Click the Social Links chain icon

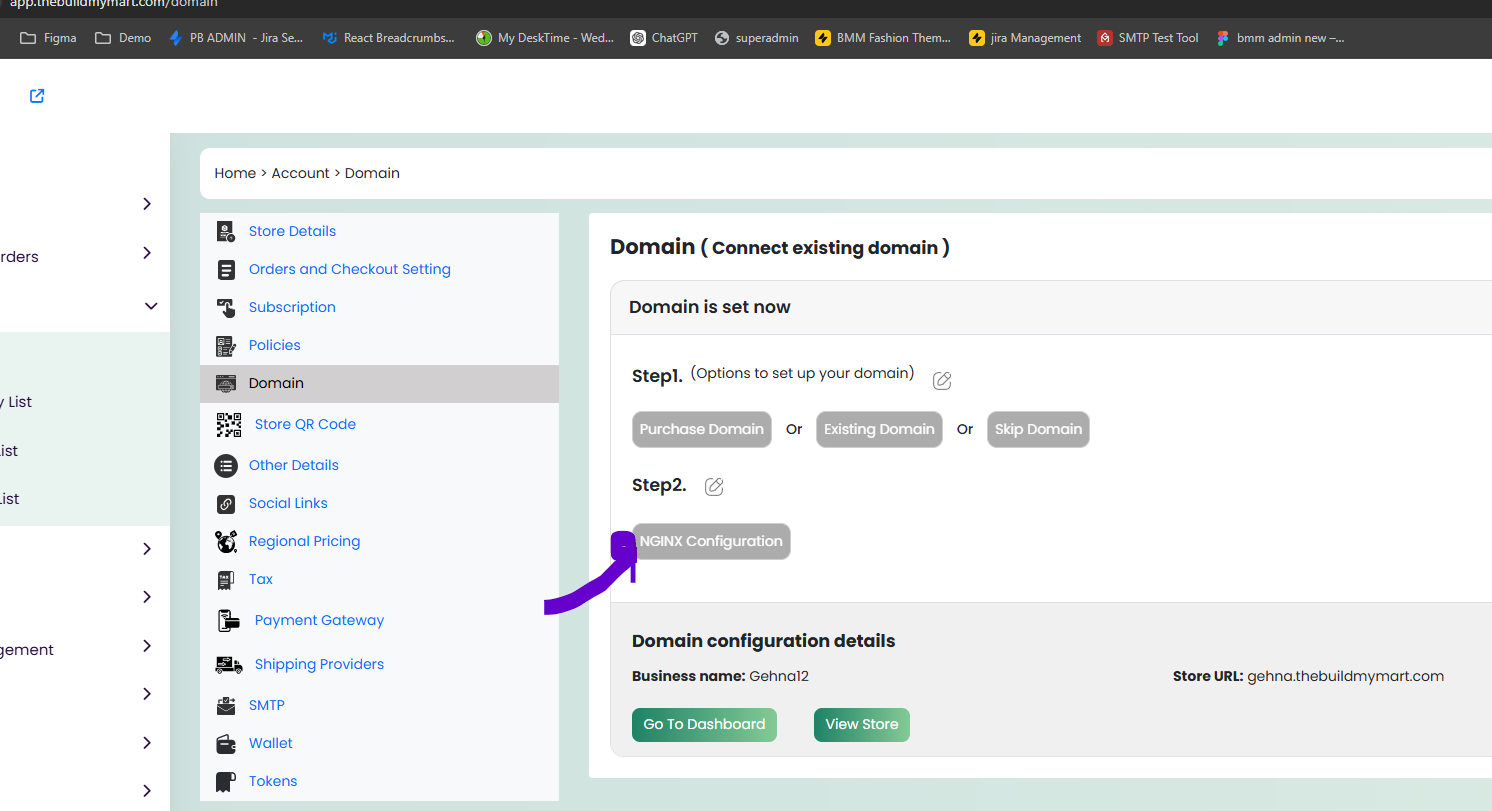click(226, 503)
